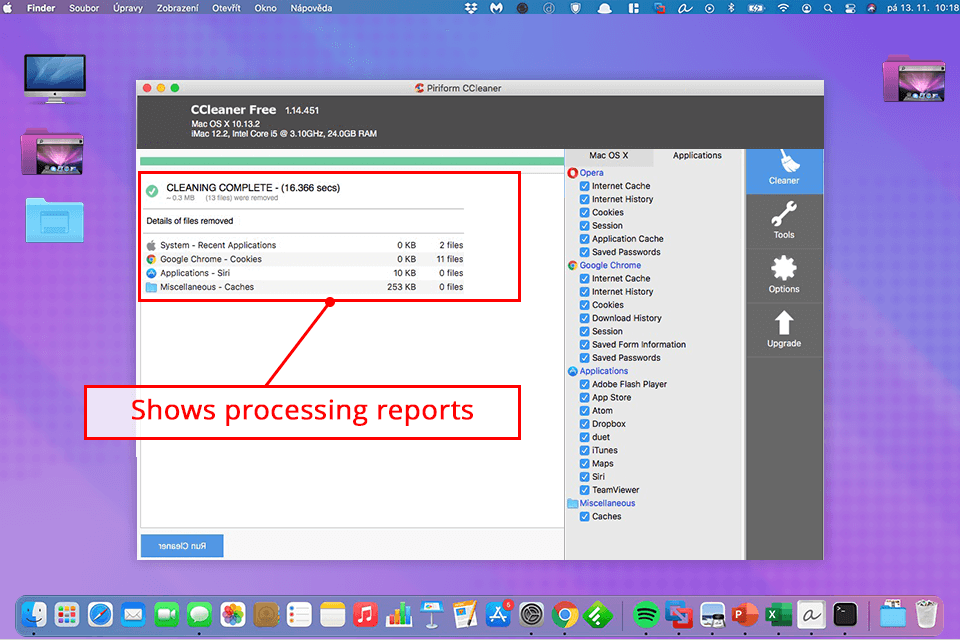Collapse the Opera category
The image size is (960, 640).
591,173
